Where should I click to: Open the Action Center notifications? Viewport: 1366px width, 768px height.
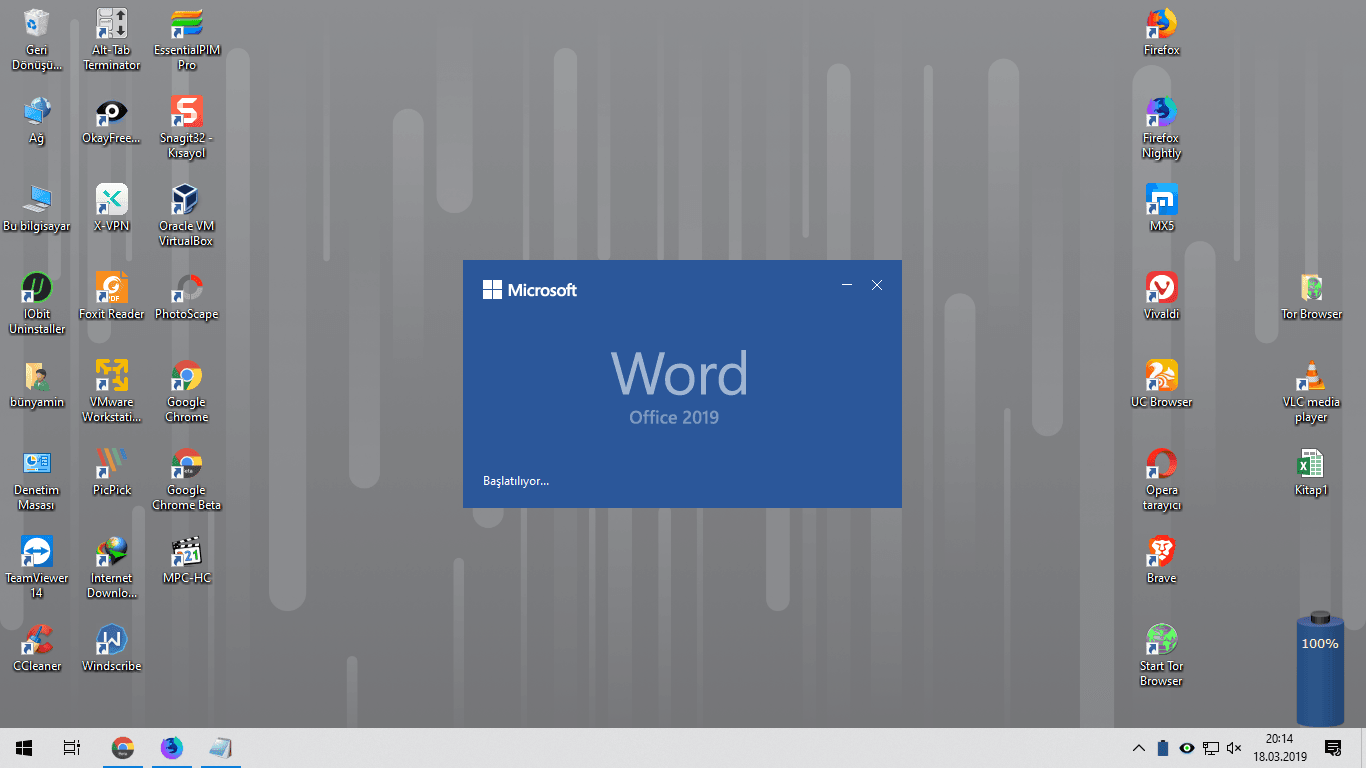coord(1332,748)
